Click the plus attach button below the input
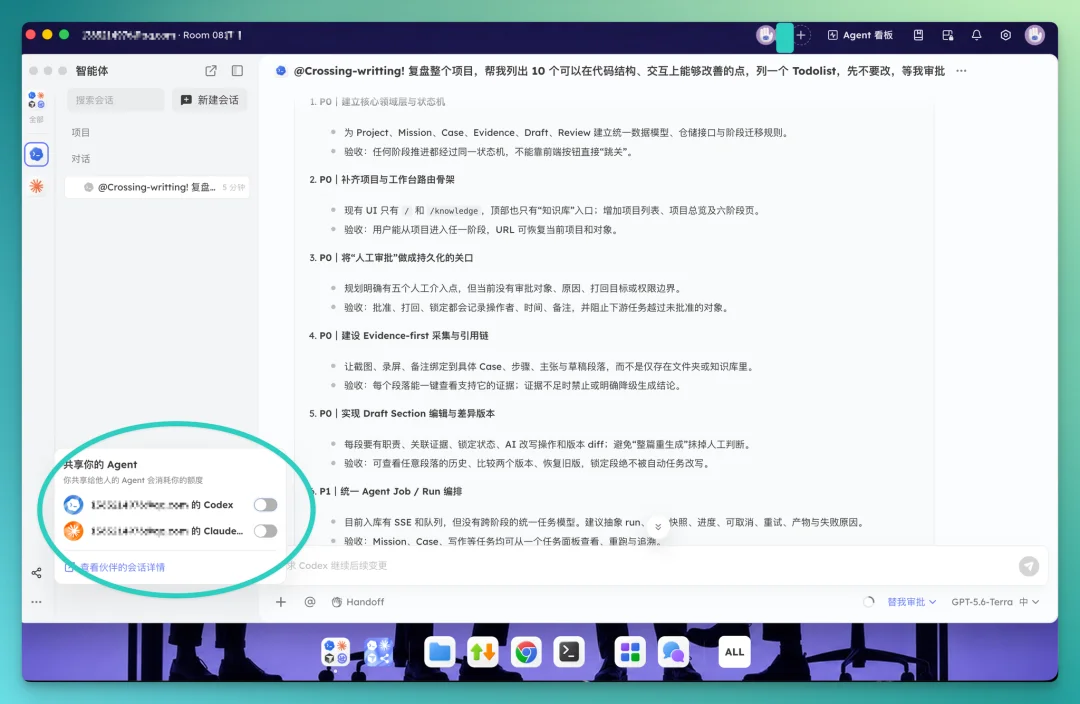Viewport: 1080px width, 704px height. tap(281, 602)
